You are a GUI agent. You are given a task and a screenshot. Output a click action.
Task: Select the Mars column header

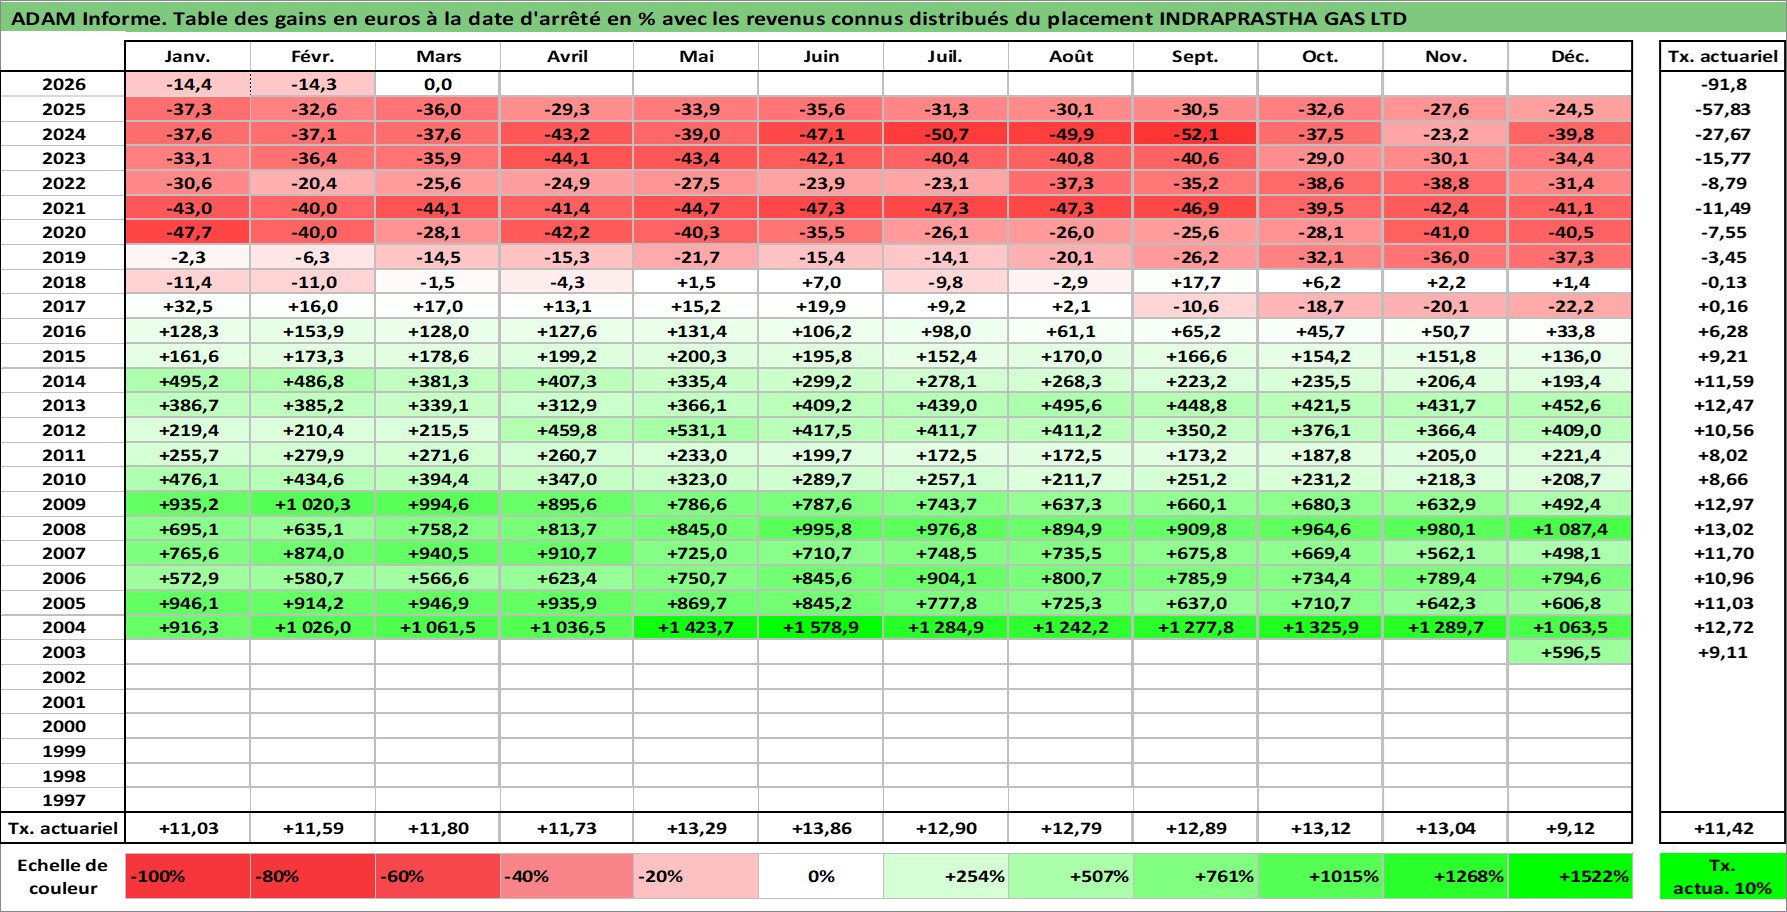click(x=438, y=56)
